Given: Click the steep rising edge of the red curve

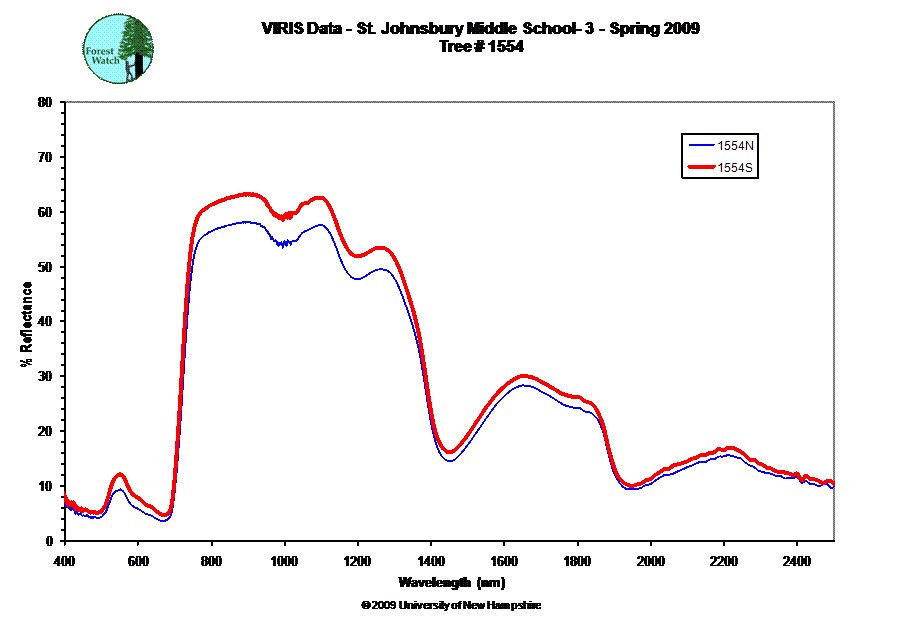Looking at the screenshot, I should point(184,350).
